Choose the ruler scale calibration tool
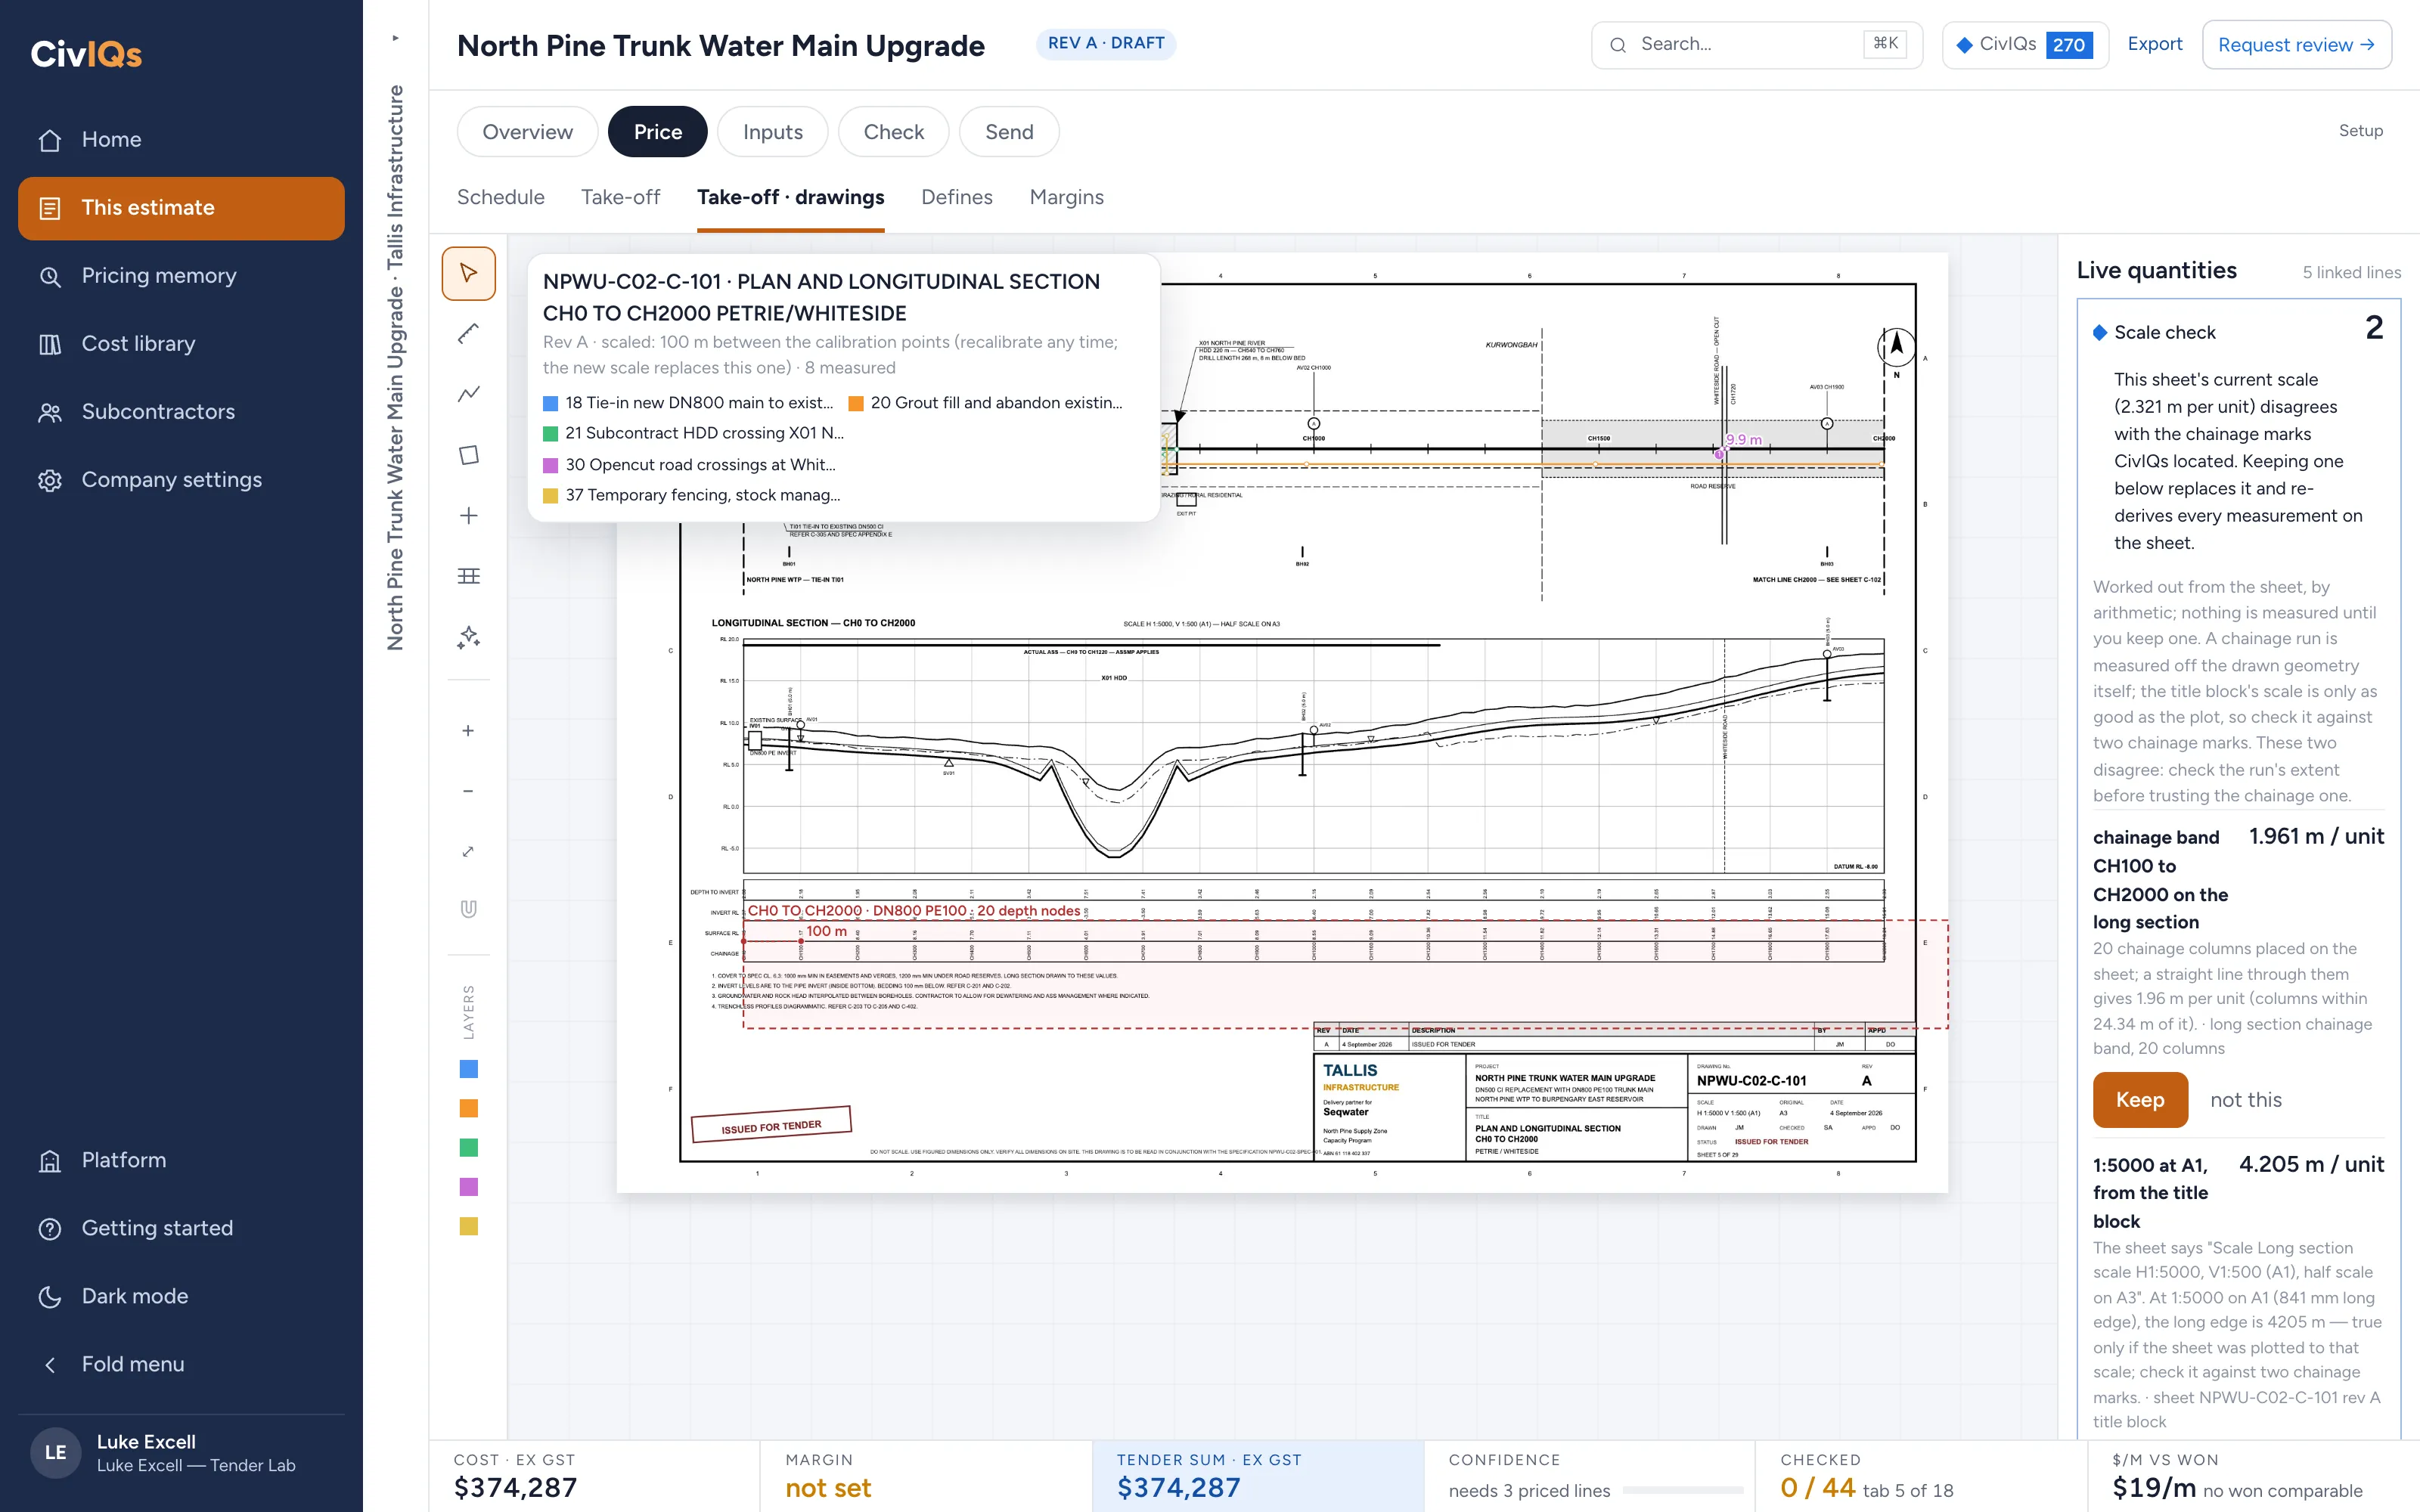Screen dimensions: 2420x1512 click(468, 334)
